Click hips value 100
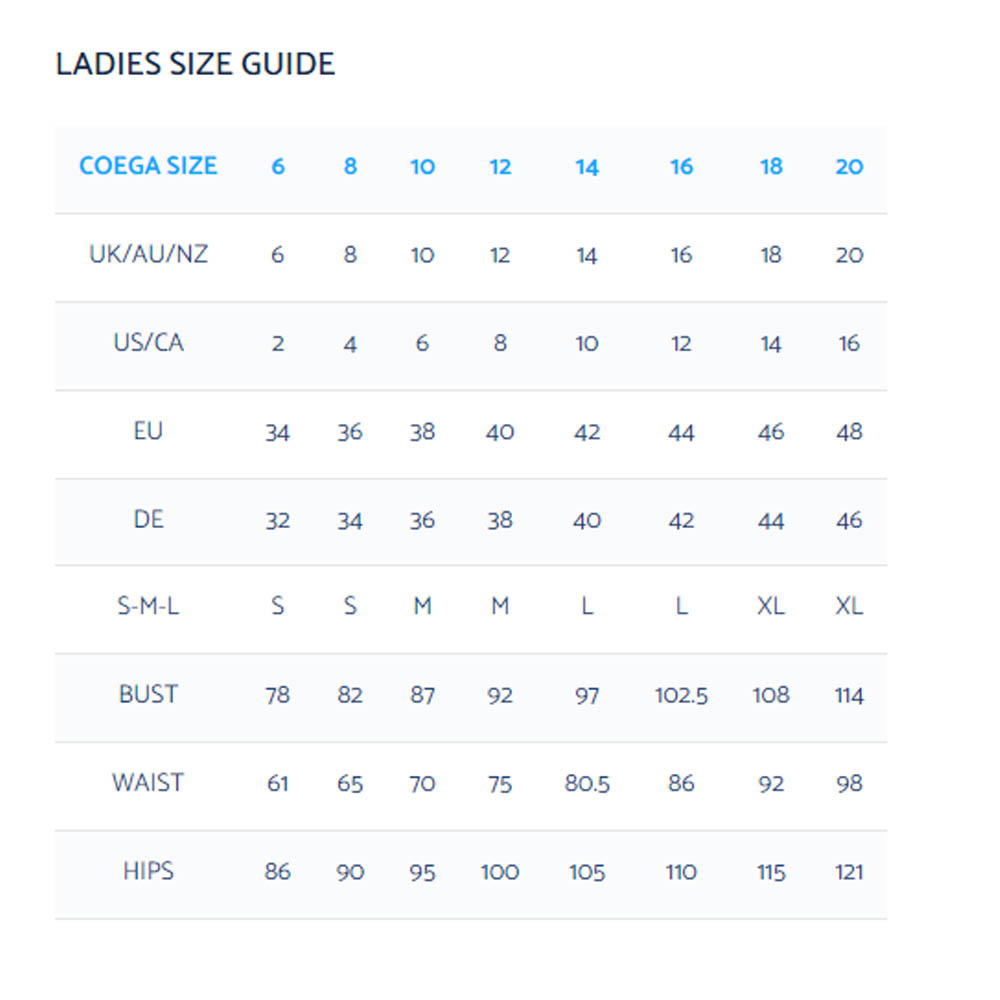Image resolution: width=1000 pixels, height=1000 pixels. (x=500, y=872)
